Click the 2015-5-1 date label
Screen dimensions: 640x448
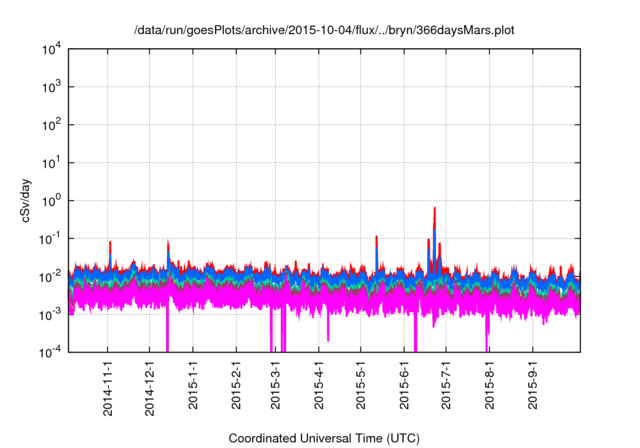[x=360, y=385]
